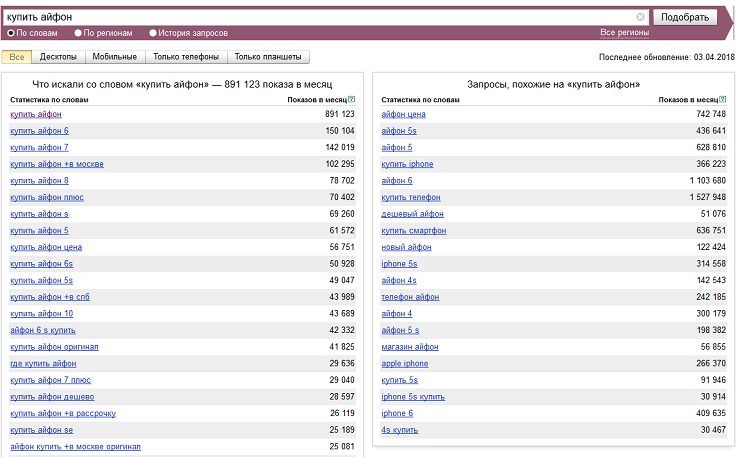Switch to the 'Десктопы' tab
Screen dimensions: 740x457
pos(58,57)
